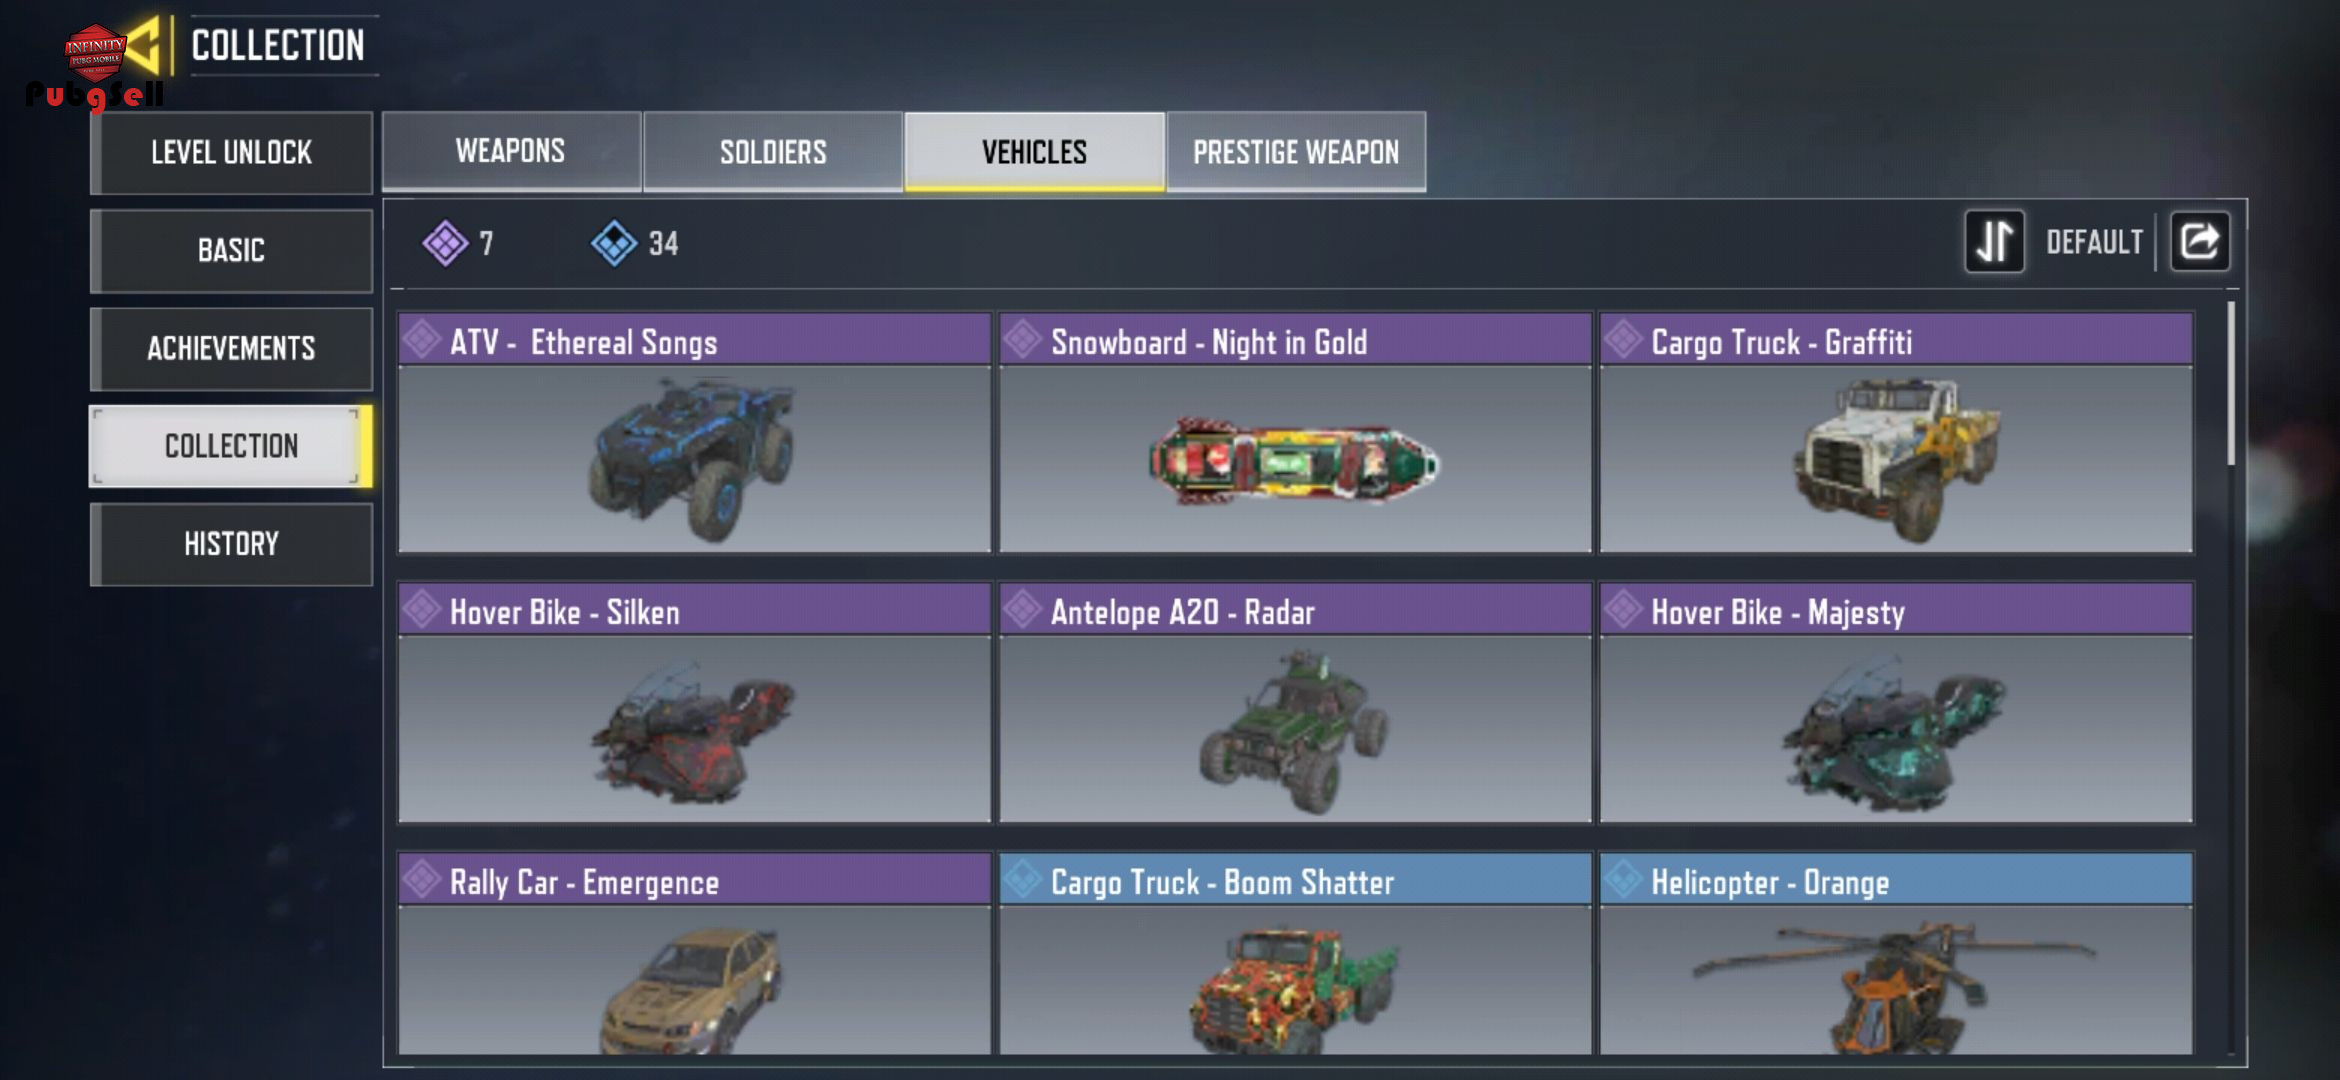Open the PRESTIGE WEAPON tab

(x=1296, y=151)
